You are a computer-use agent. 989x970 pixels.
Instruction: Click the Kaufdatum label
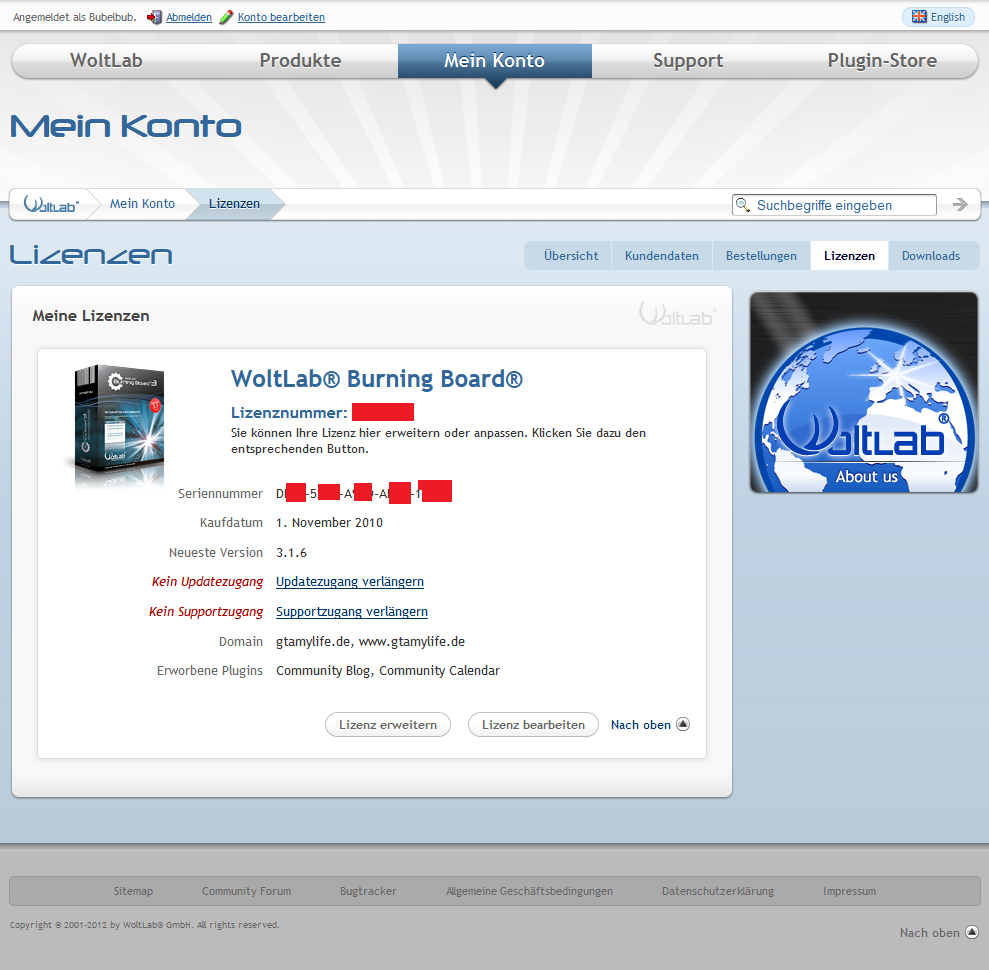pos(231,522)
